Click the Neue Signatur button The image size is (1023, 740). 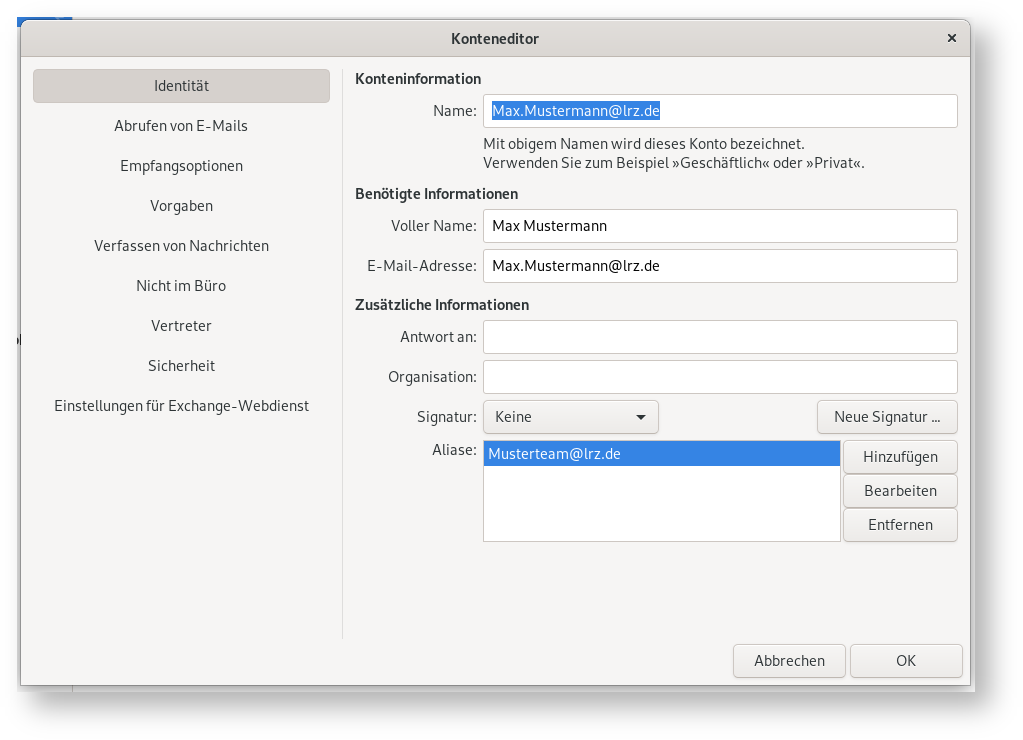(887, 417)
